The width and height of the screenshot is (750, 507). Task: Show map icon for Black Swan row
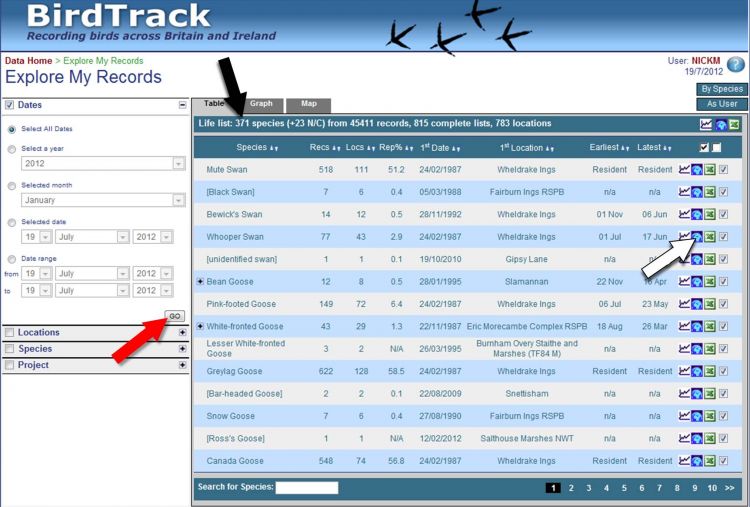[697, 192]
